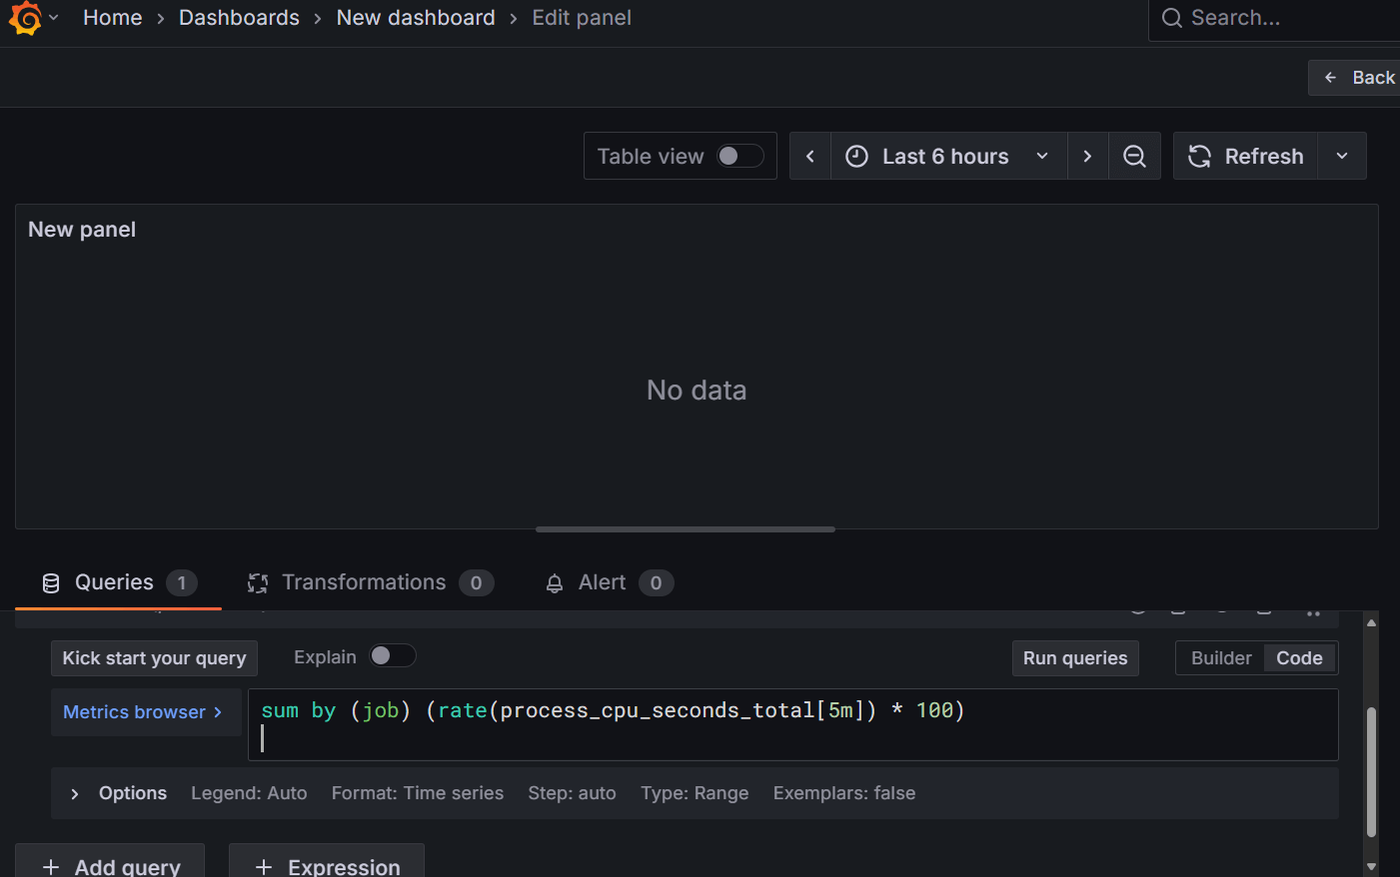Toggle the Table view switch

click(x=740, y=156)
